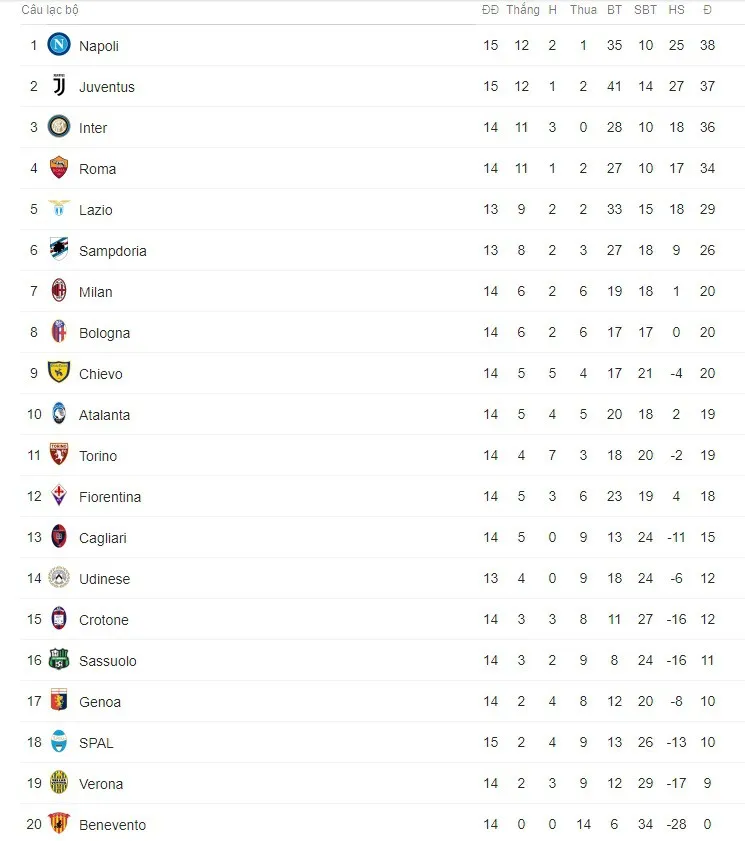Click the Sampdoria team badge

pyautogui.click(x=59, y=249)
